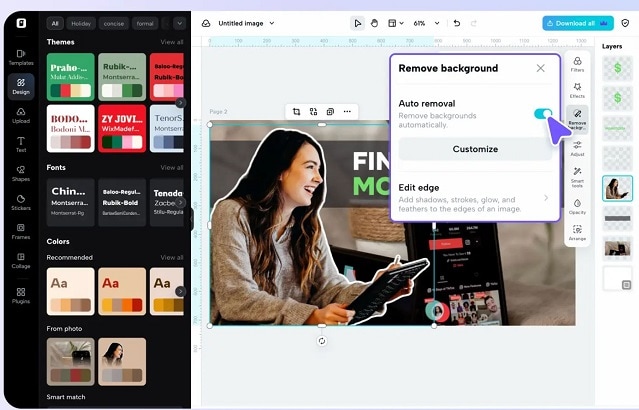The height and width of the screenshot is (410, 639).
Task: Choose the Baloo-Regular Rubik-Bold font pairing
Action: (x=122, y=202)
